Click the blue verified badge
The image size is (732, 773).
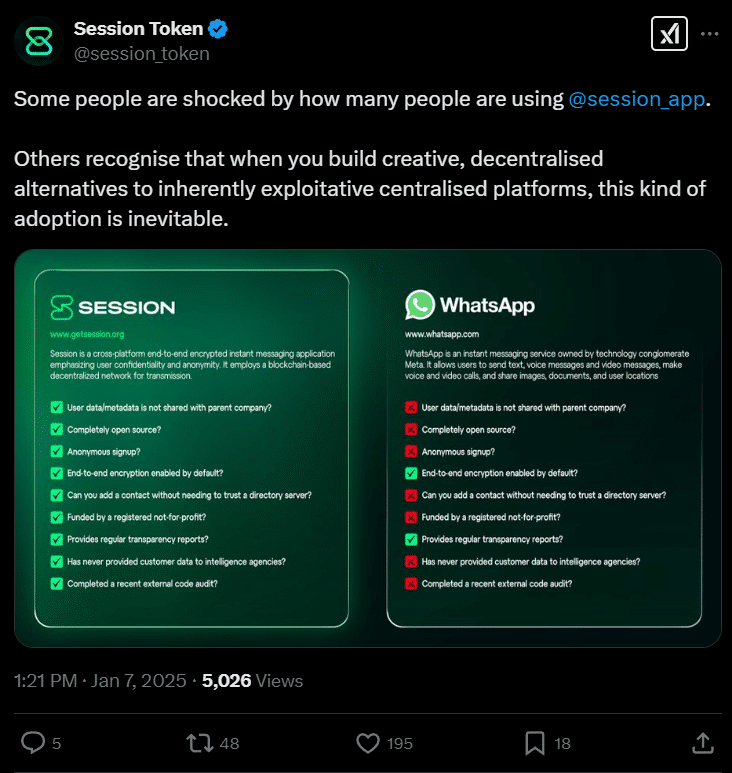pos(217,29)
